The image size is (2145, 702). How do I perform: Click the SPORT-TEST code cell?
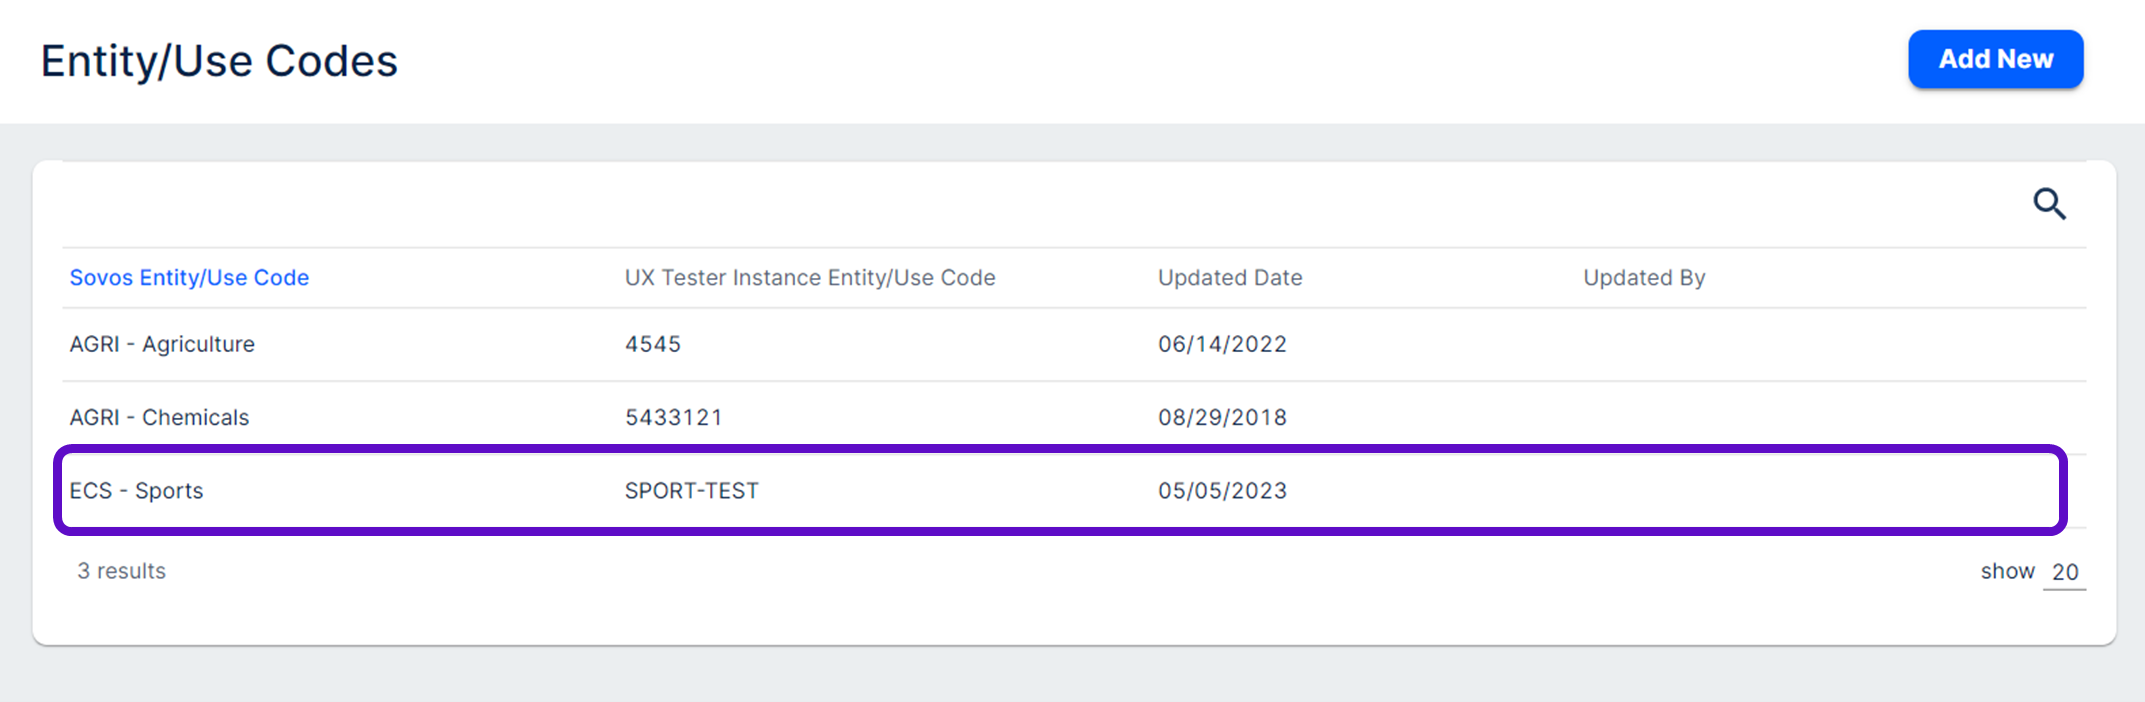coord(692,491)
